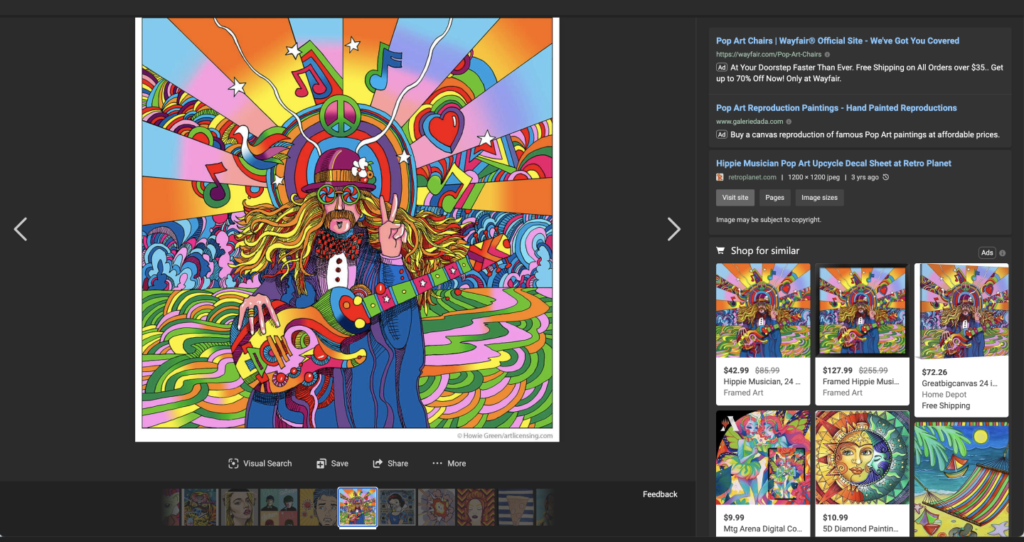Open Visual Search for this image
Viewport: 1024px width, 542px height.
point(260,464)
